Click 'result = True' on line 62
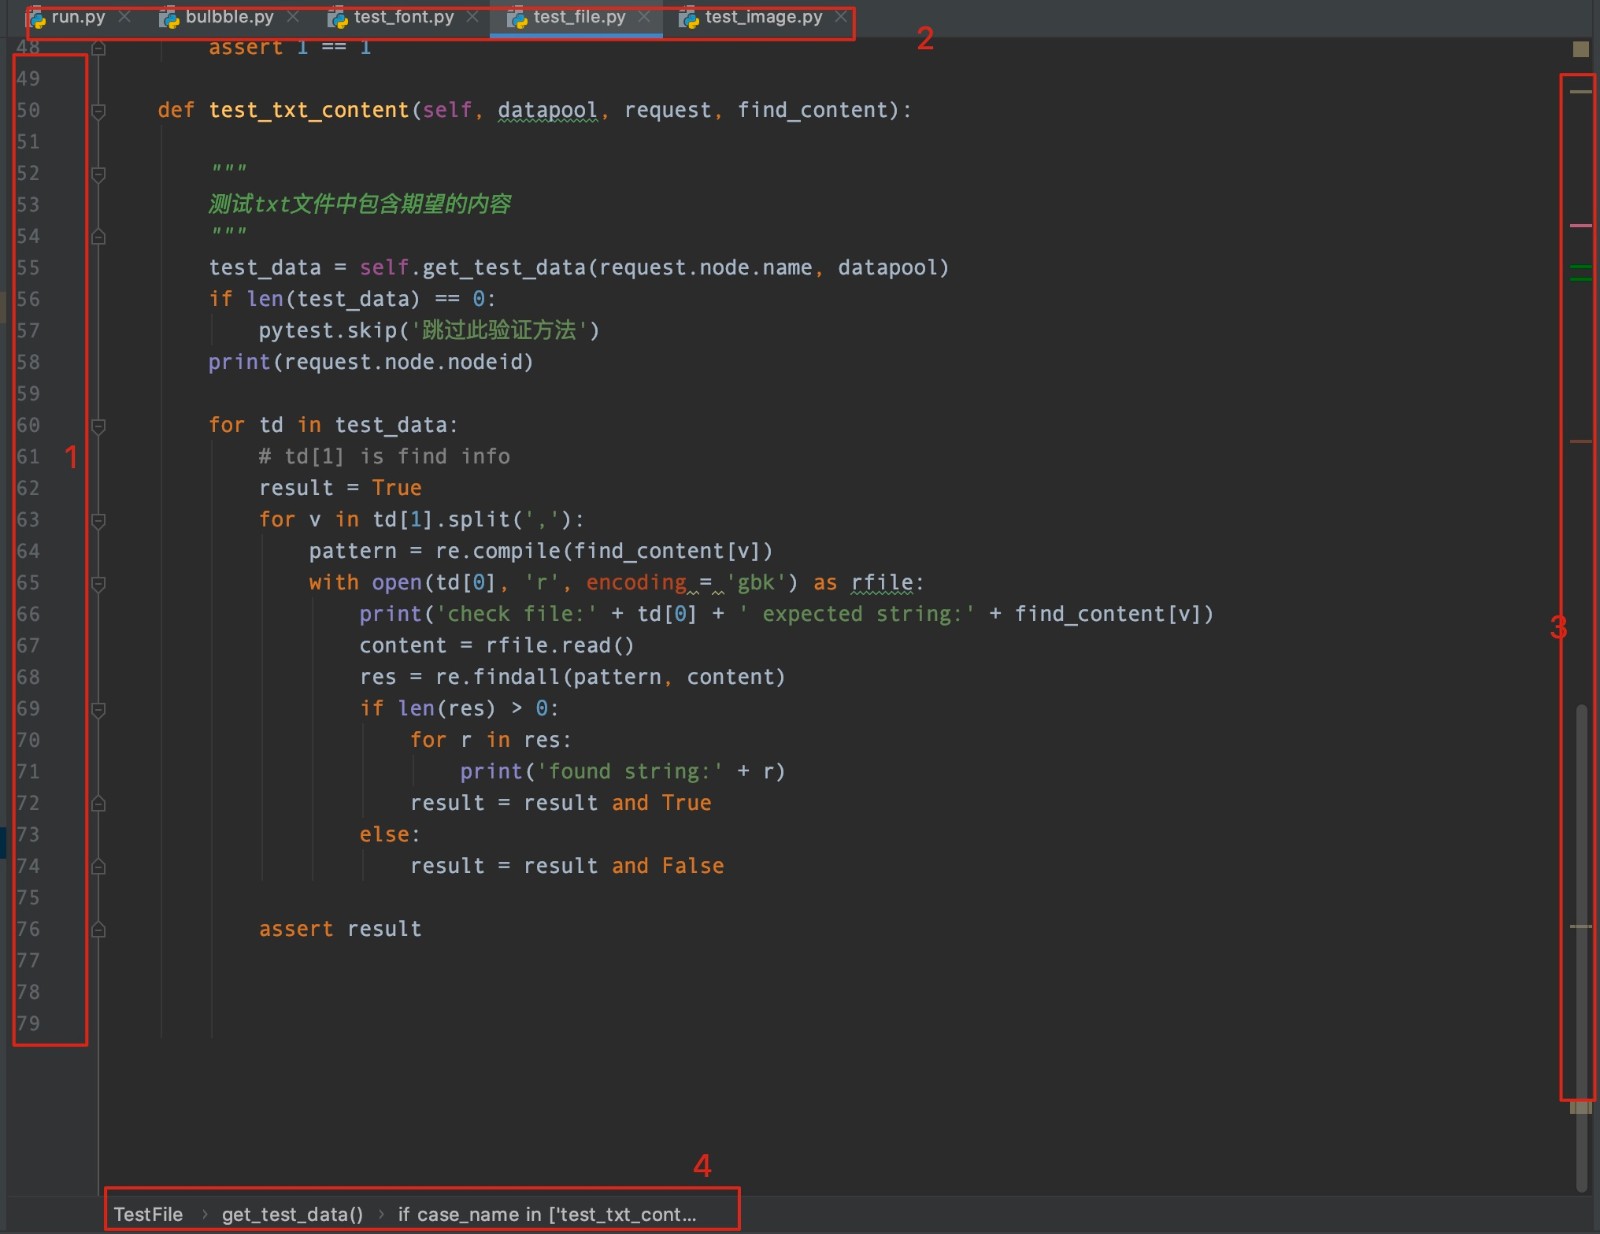Viewport: 1600px width, 1234px height. pos(340,488)
